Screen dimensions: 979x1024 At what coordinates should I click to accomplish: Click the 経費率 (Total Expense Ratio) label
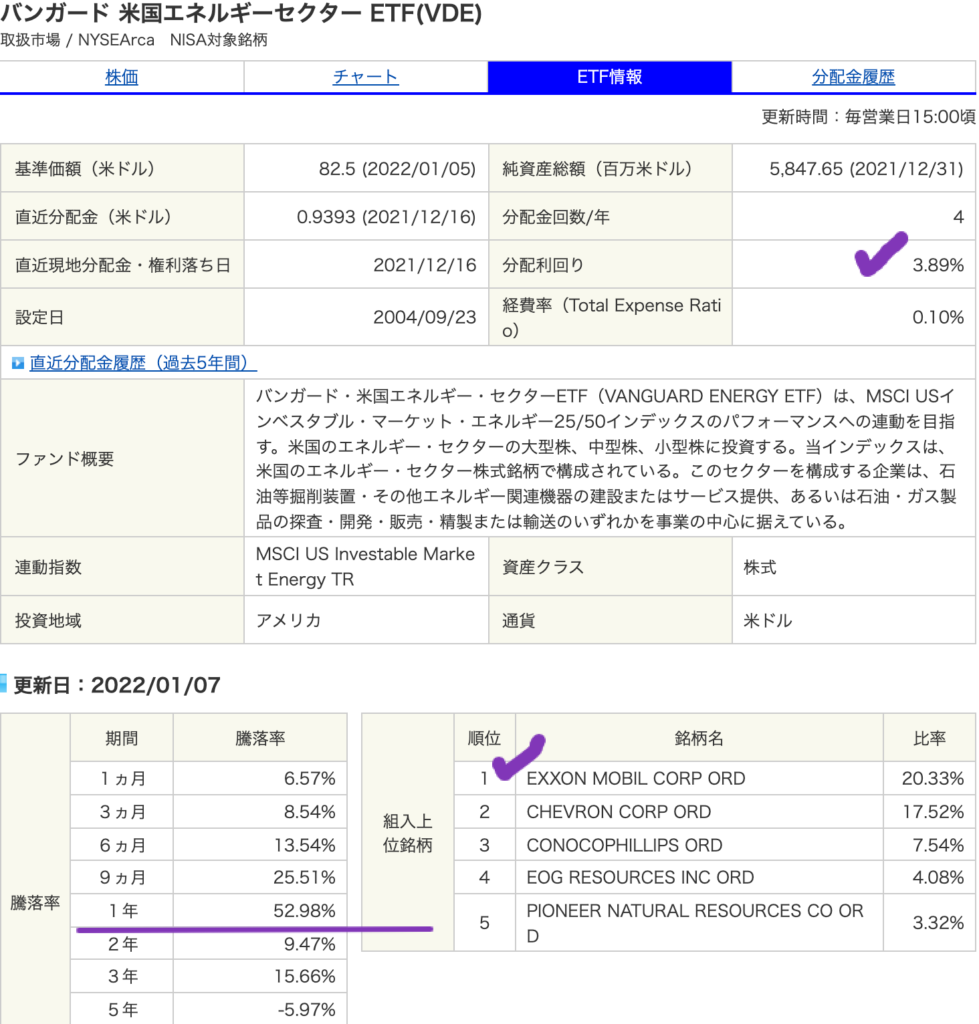(611, 317)
